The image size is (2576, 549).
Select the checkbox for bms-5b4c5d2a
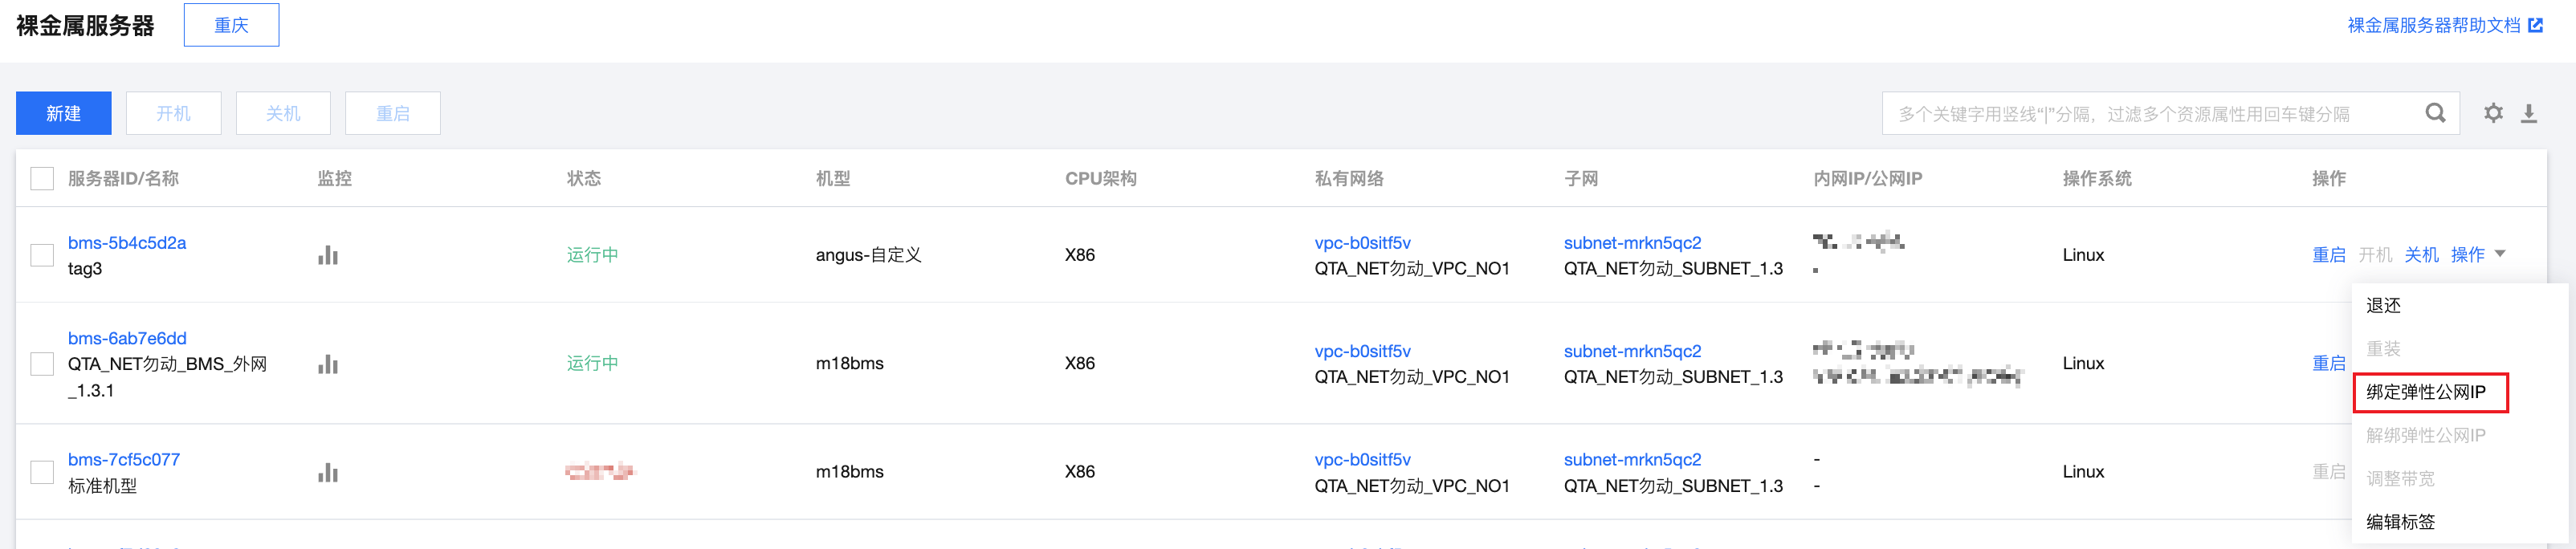pos(42,255)
